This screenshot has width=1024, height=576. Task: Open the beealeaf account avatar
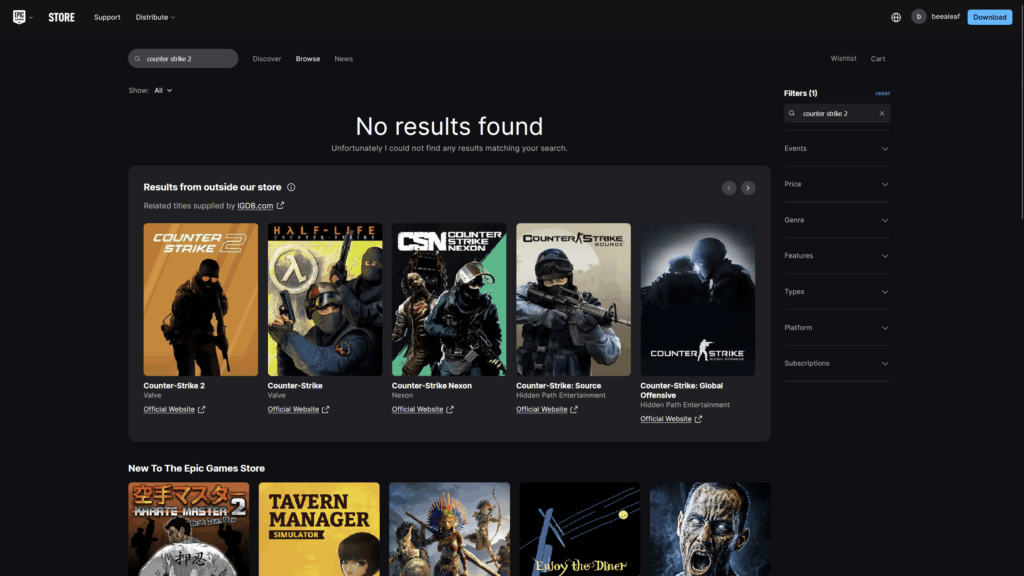point(918,17)
